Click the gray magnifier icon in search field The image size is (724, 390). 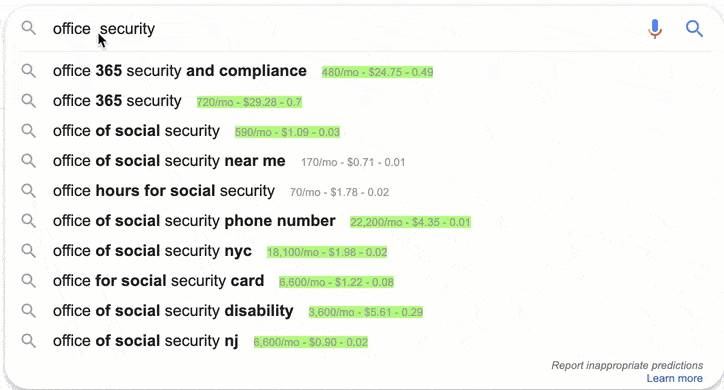[29, 28]
